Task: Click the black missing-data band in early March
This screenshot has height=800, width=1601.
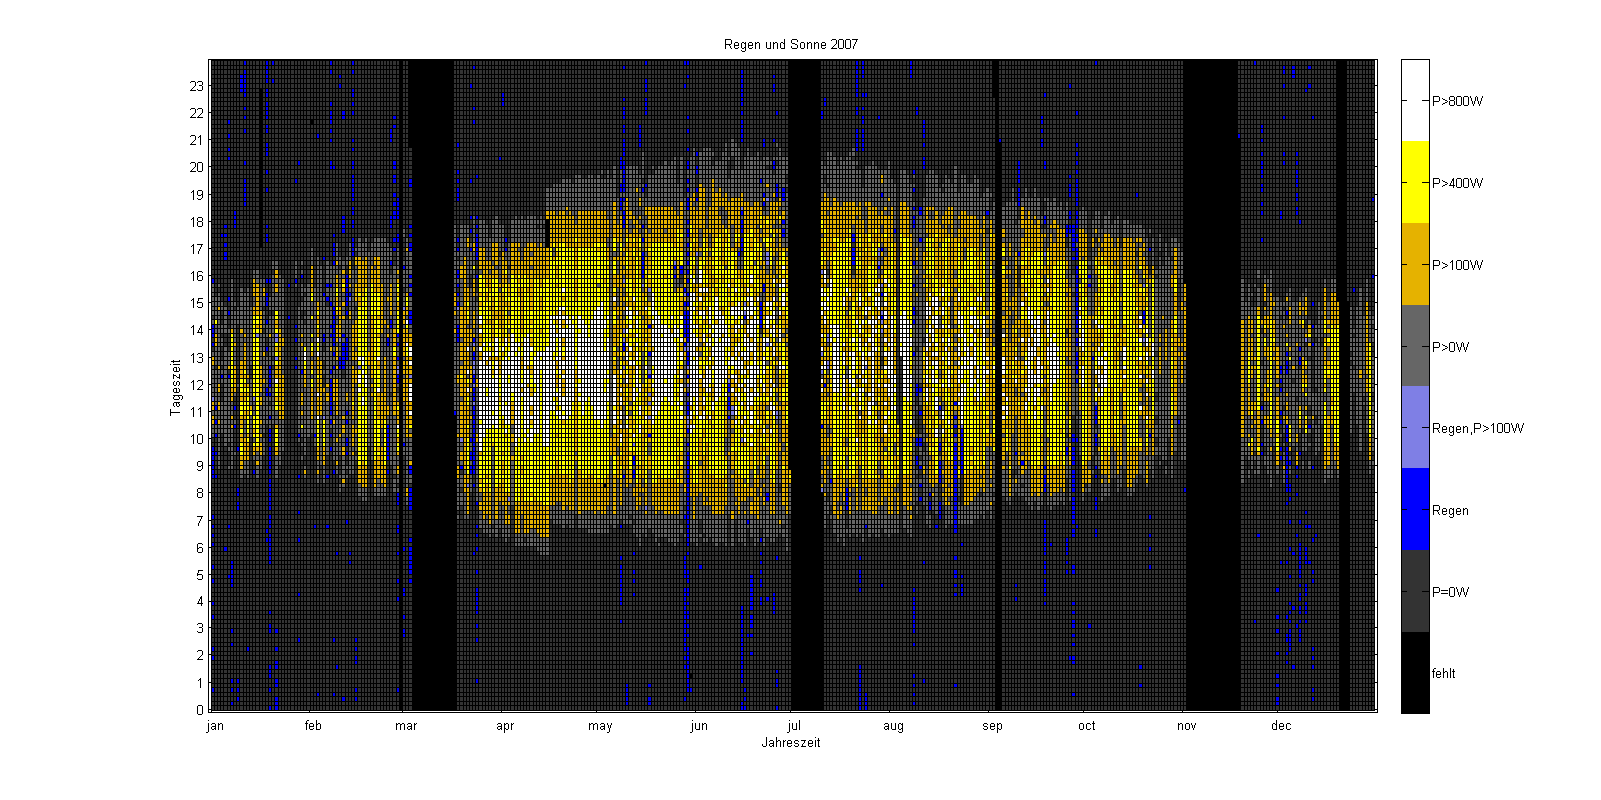Action: tap(432, 385)
